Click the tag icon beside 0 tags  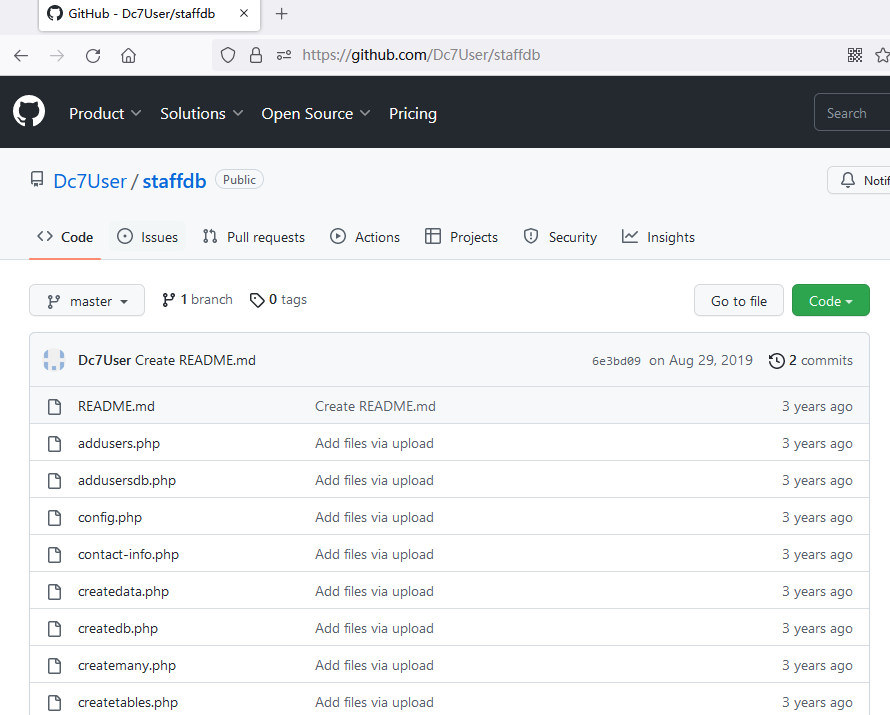pyautogui.click(x=257, y=300)
